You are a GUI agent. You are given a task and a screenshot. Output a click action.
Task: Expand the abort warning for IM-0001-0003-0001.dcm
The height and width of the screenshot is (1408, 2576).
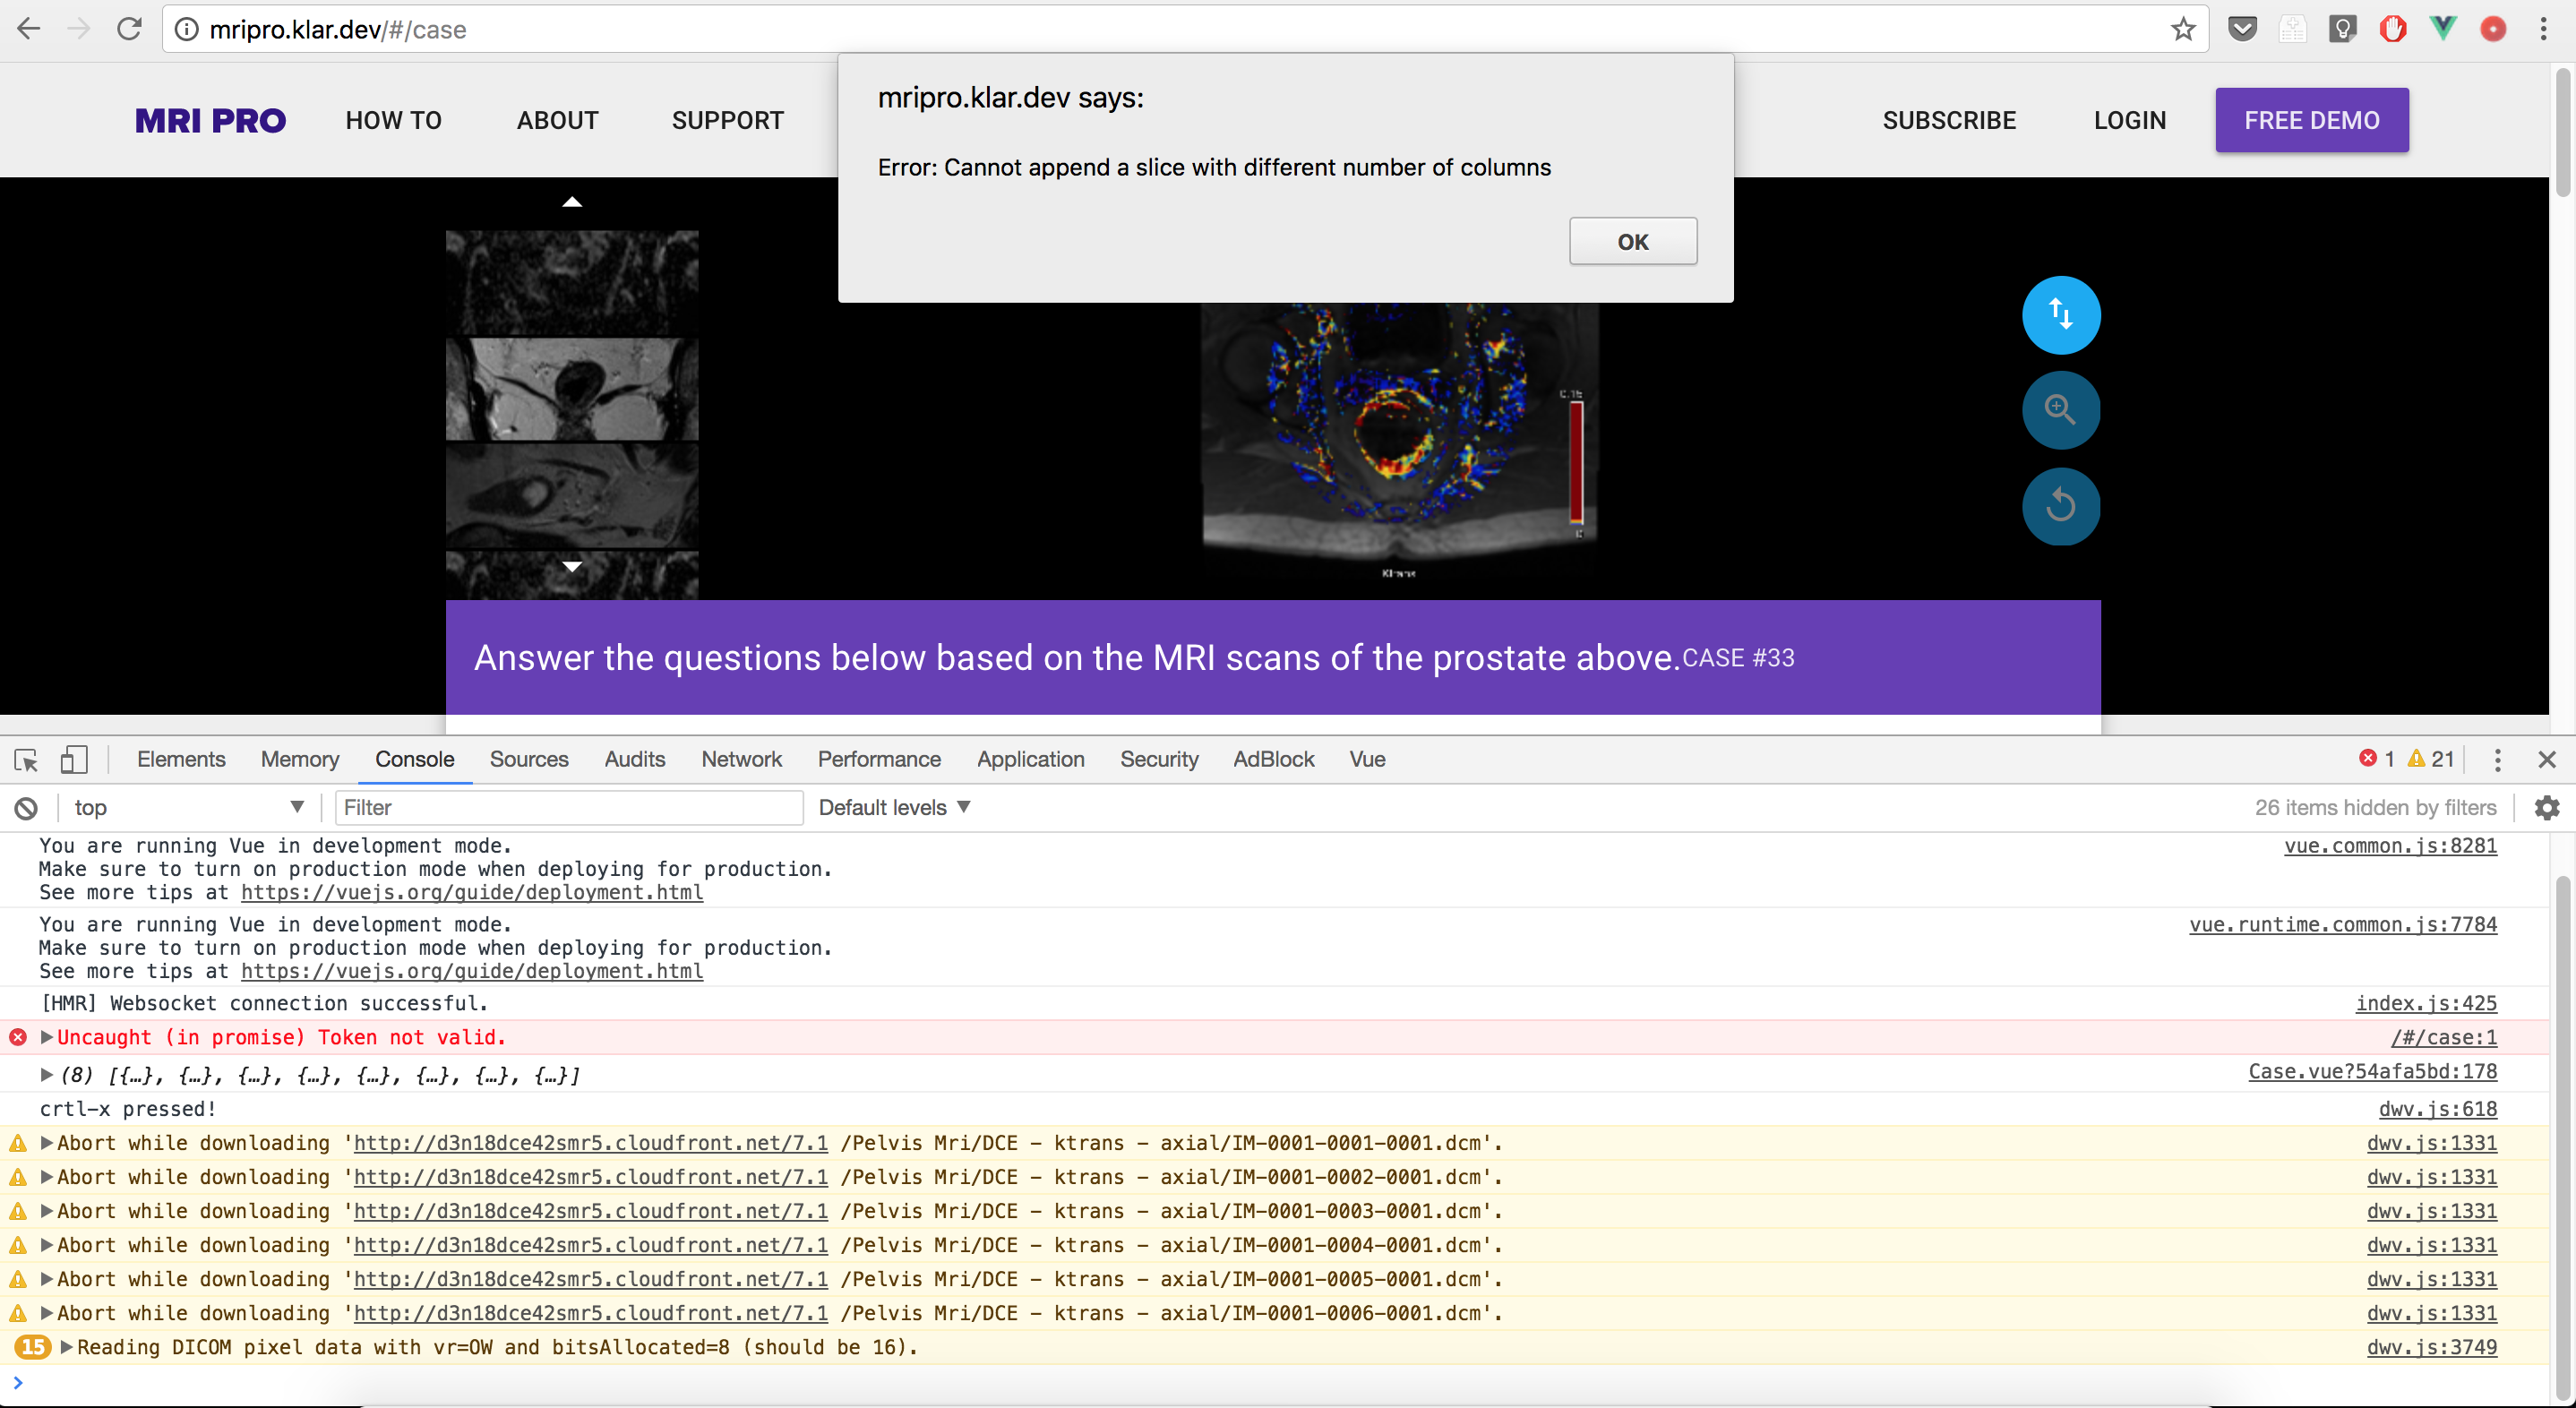(x=46, y=1211)
